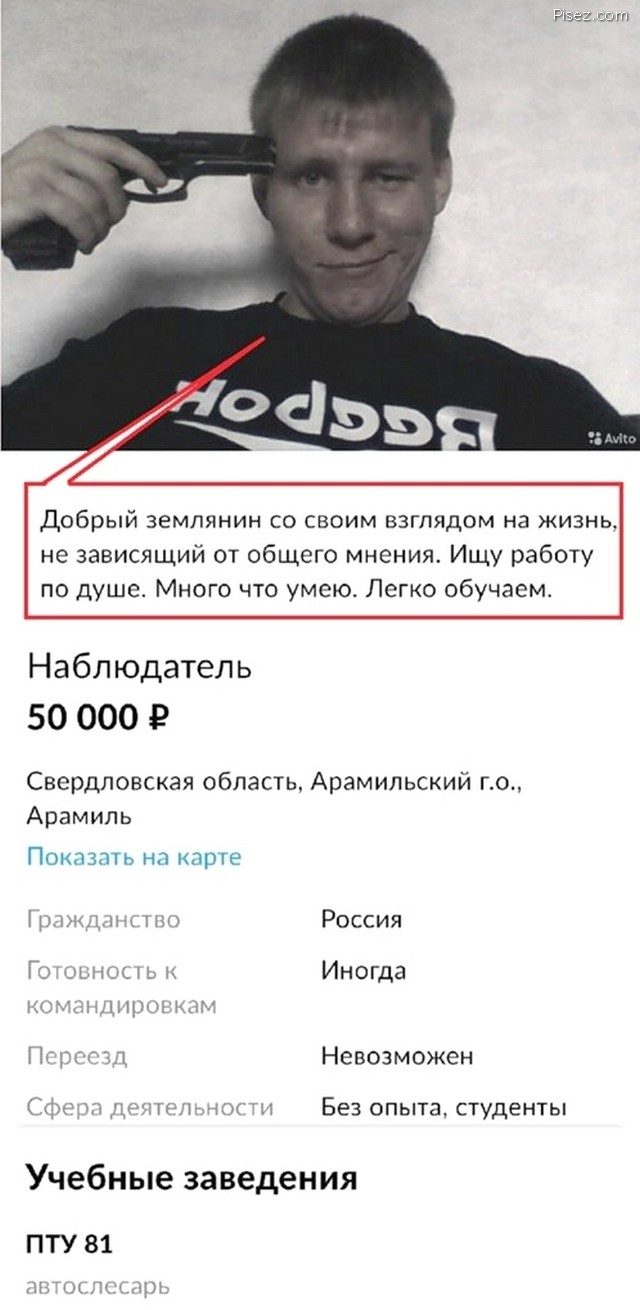
Task: Click the 'Учебные заведения' section heading
Action: (191, 1177)
